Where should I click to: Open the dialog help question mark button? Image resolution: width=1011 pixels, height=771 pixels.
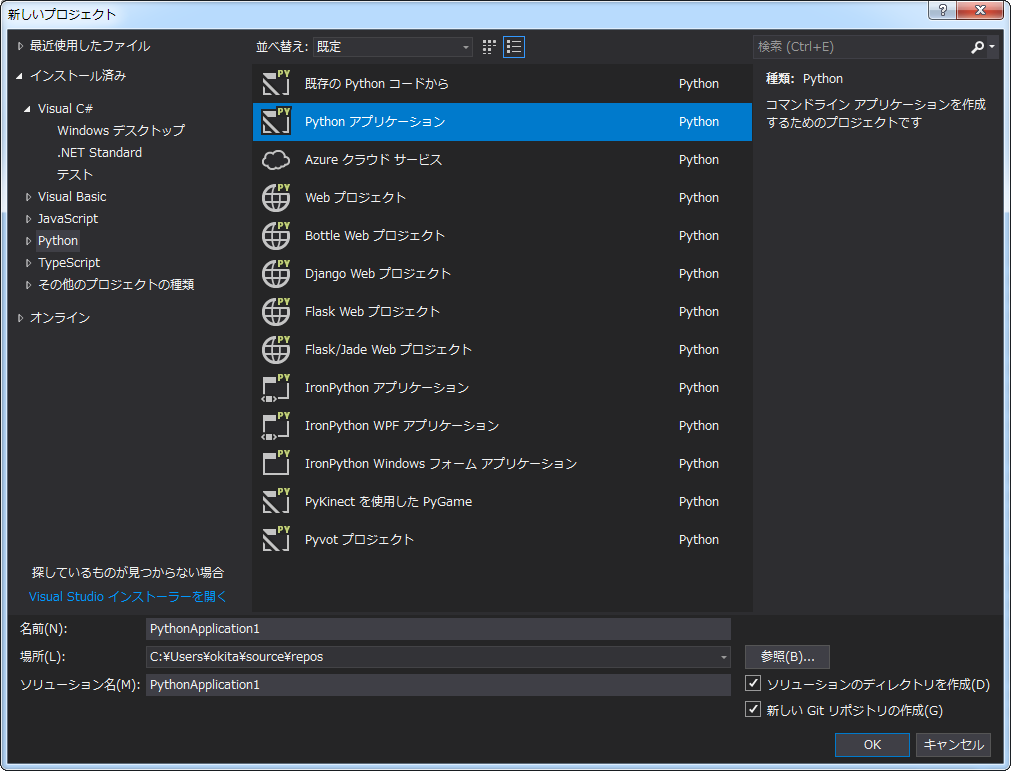pyautogui.click(x=943, y=10)
